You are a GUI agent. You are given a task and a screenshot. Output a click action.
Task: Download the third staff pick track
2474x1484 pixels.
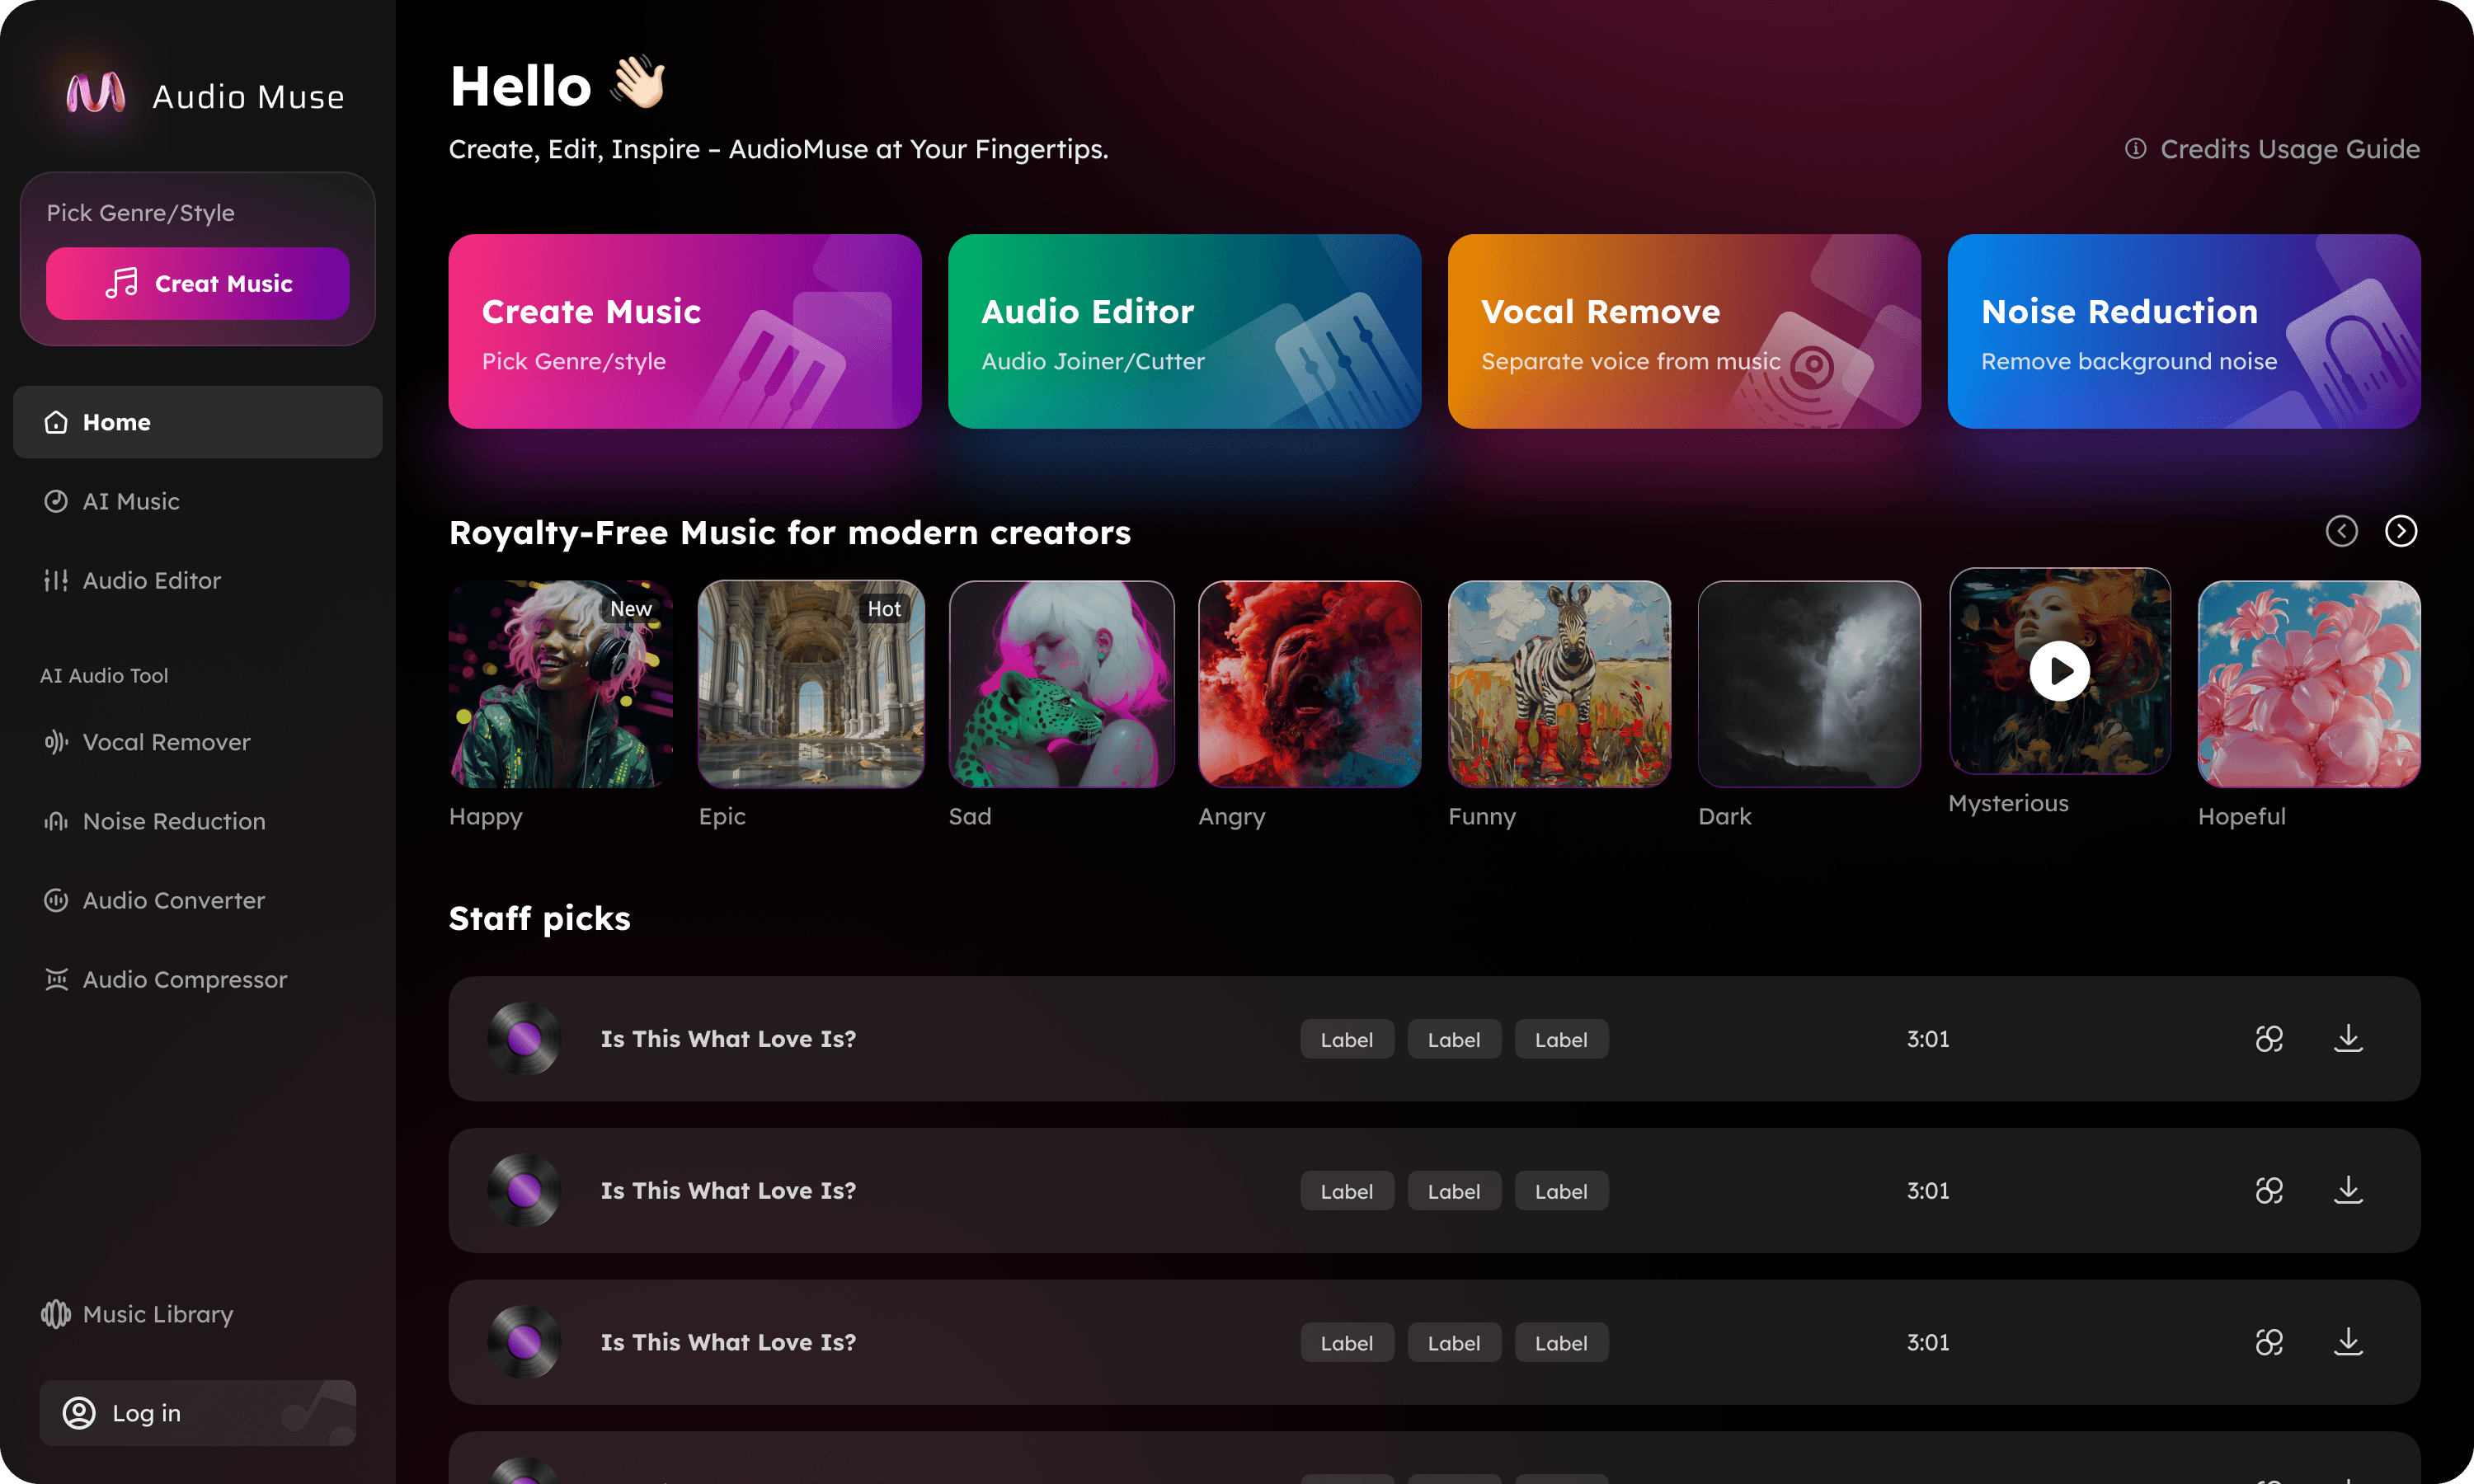(x=2348, y=1342)
